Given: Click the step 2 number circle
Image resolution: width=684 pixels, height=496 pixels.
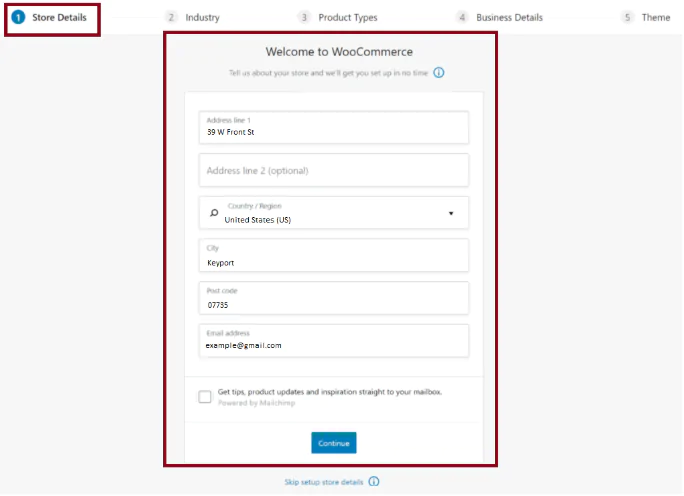Looking at the screenshot, I should tap(172, 17).
